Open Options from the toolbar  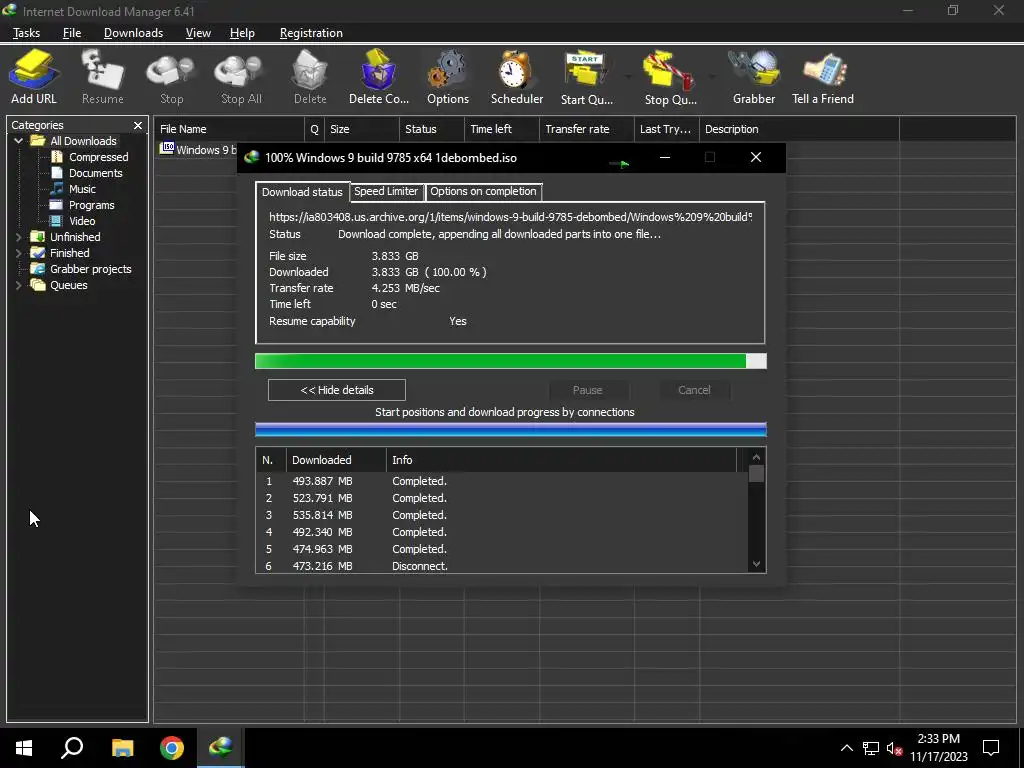(448, 77)
